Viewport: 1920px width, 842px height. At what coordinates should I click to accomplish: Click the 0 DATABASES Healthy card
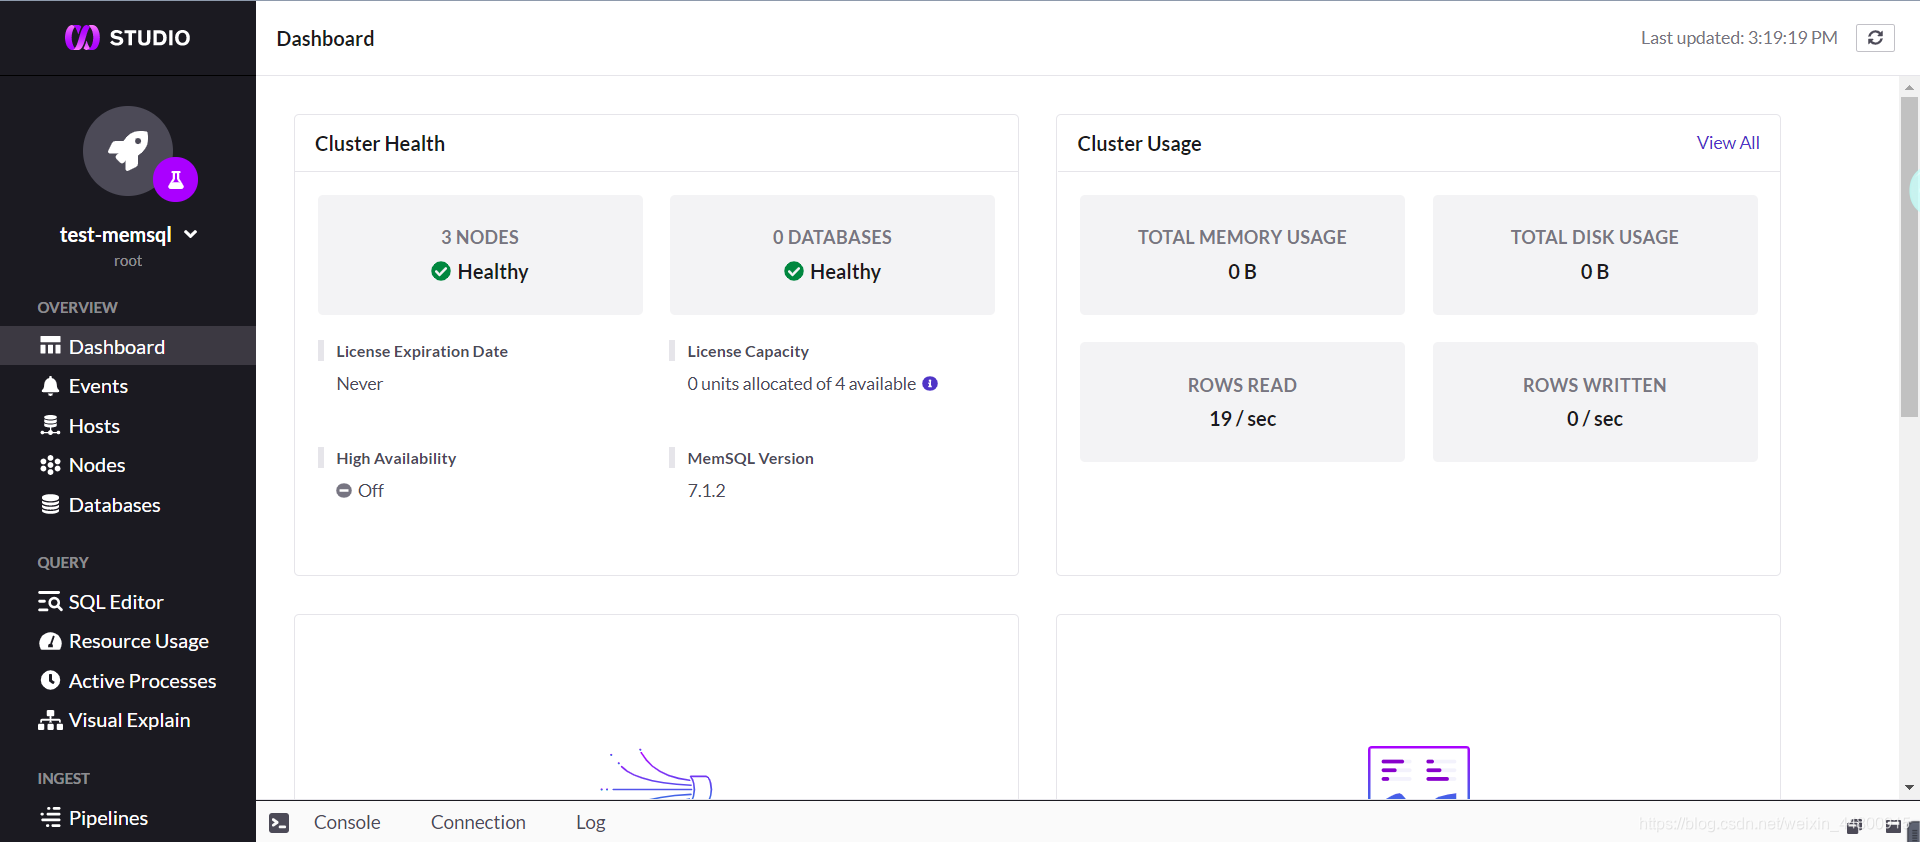pos(832,255)
